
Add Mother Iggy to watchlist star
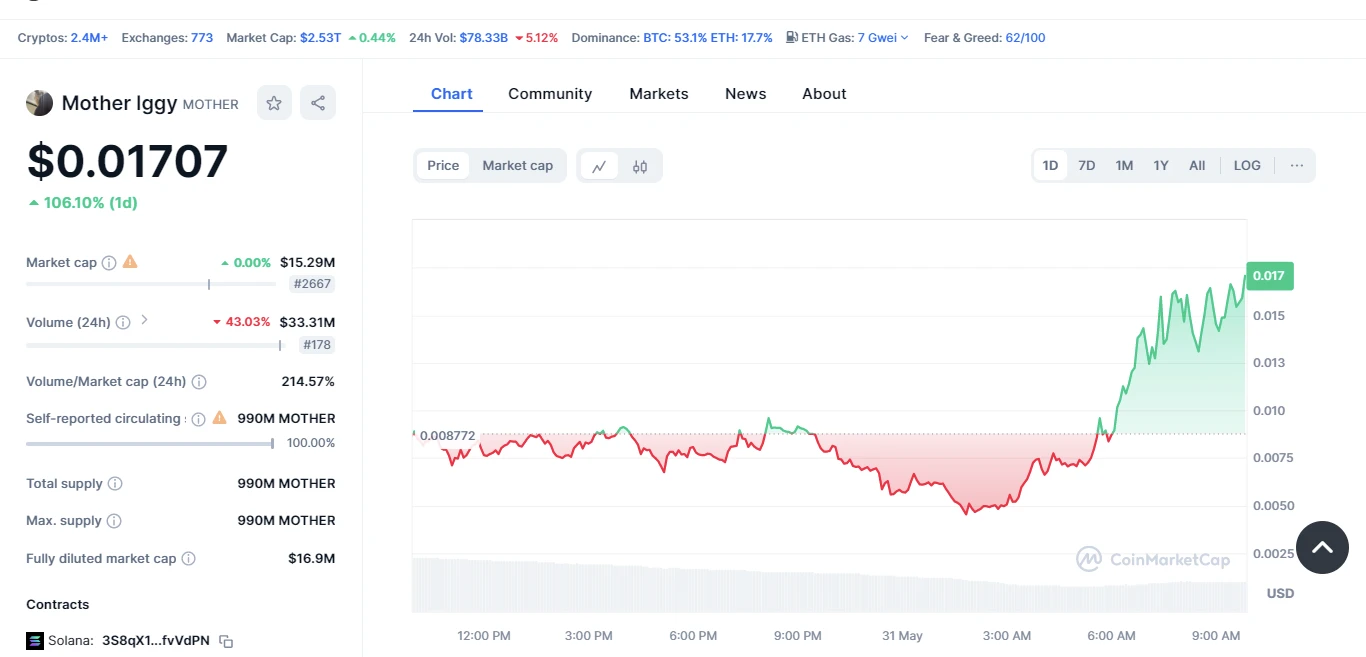pos(274,103)
